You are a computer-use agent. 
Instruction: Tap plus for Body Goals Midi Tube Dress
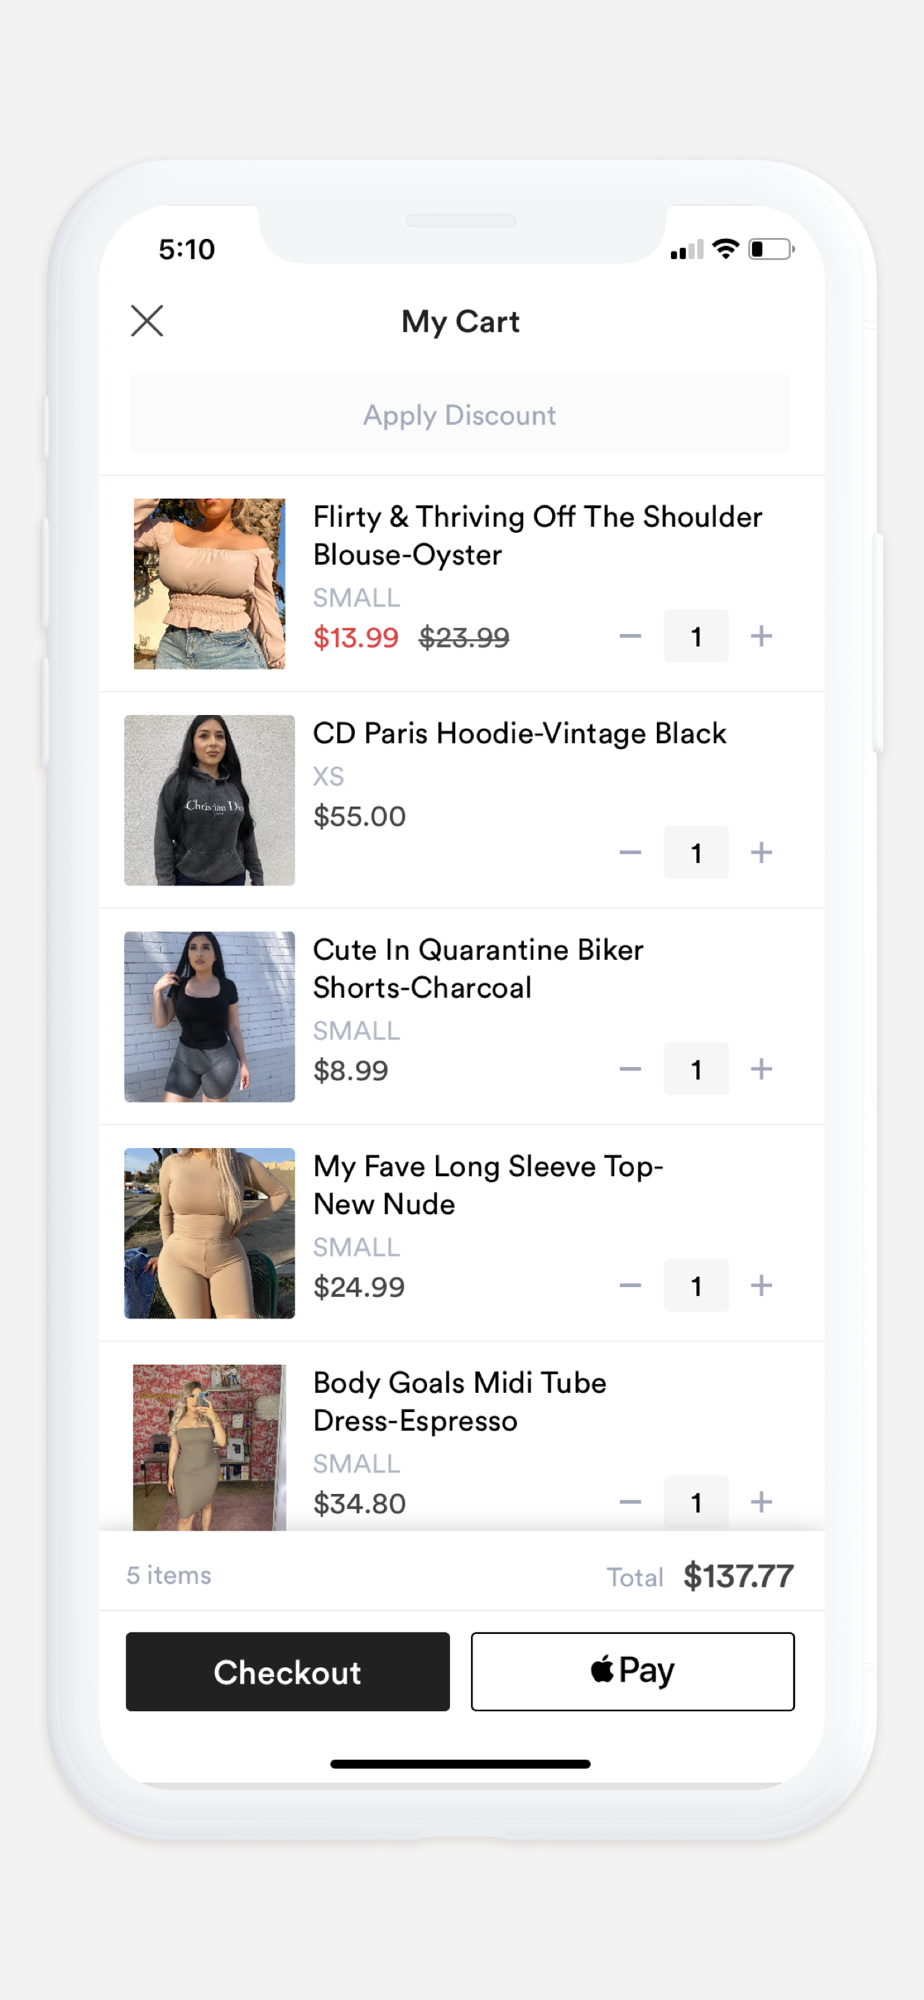pos(762,1502)
